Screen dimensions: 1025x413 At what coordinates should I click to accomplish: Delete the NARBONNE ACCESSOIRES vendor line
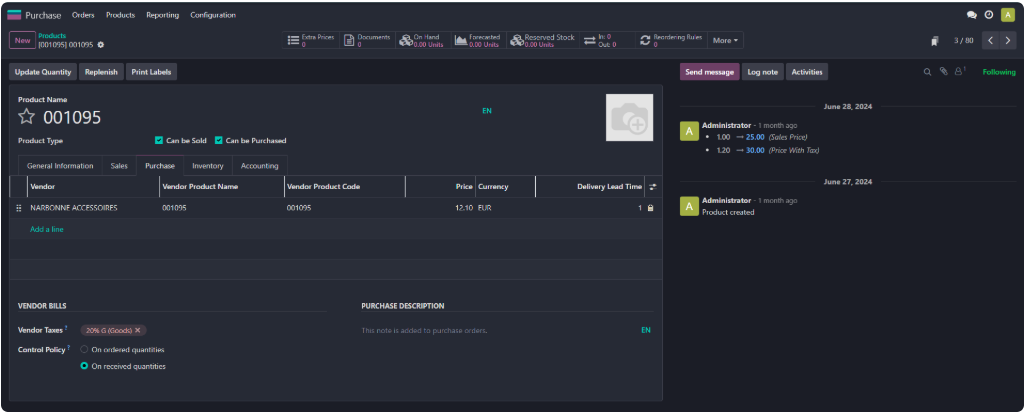[650, 208]
